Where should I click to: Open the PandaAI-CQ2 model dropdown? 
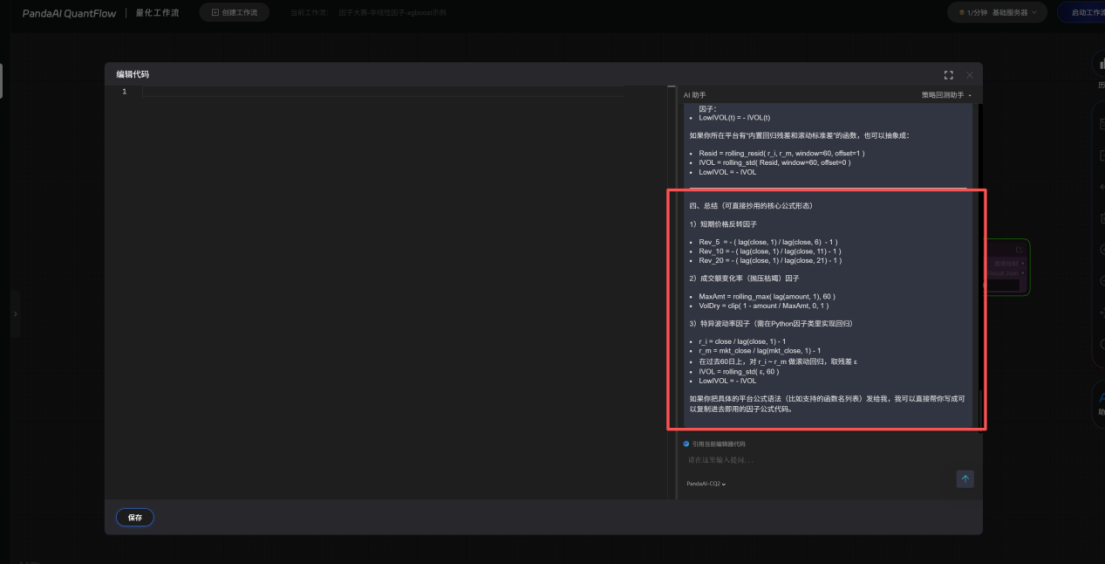(706, 483)
